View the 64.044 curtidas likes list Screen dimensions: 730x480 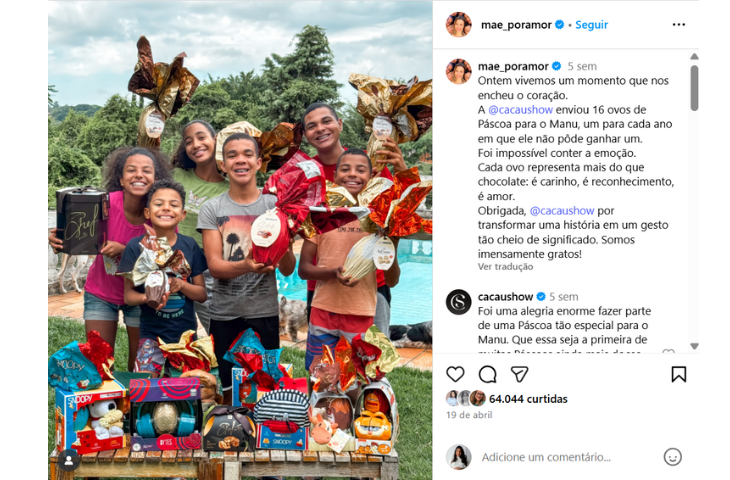528,399
